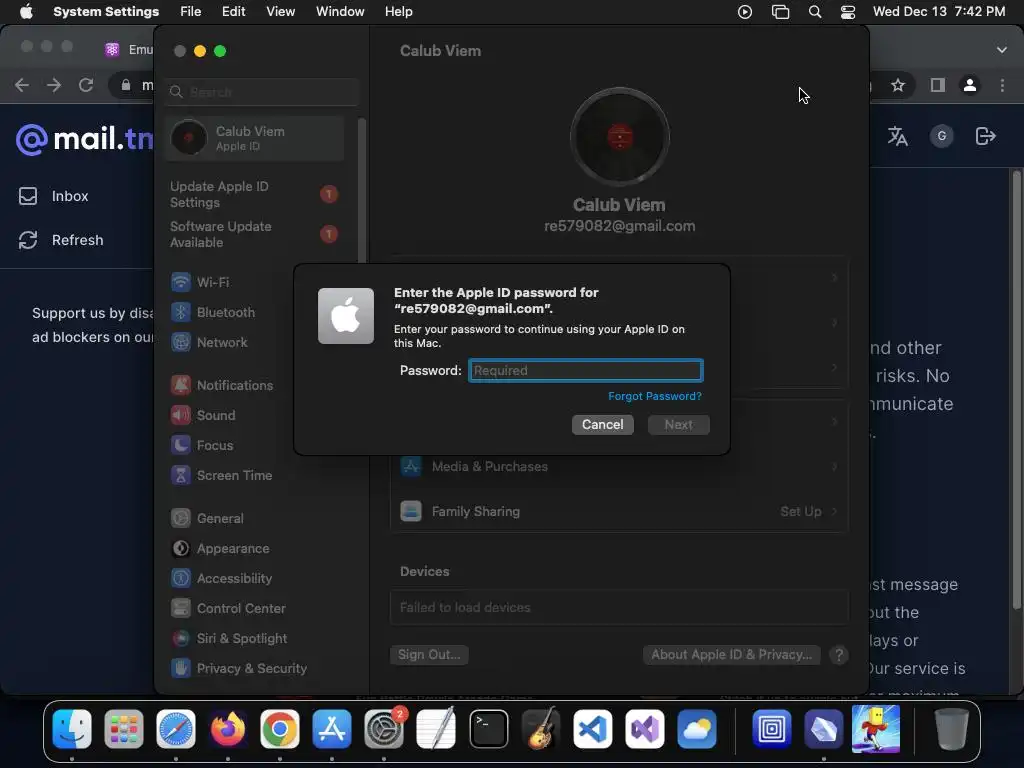Screen dimensions: 1024x768
Task: Launch Safari from the Dock
Action: (176, 728)
